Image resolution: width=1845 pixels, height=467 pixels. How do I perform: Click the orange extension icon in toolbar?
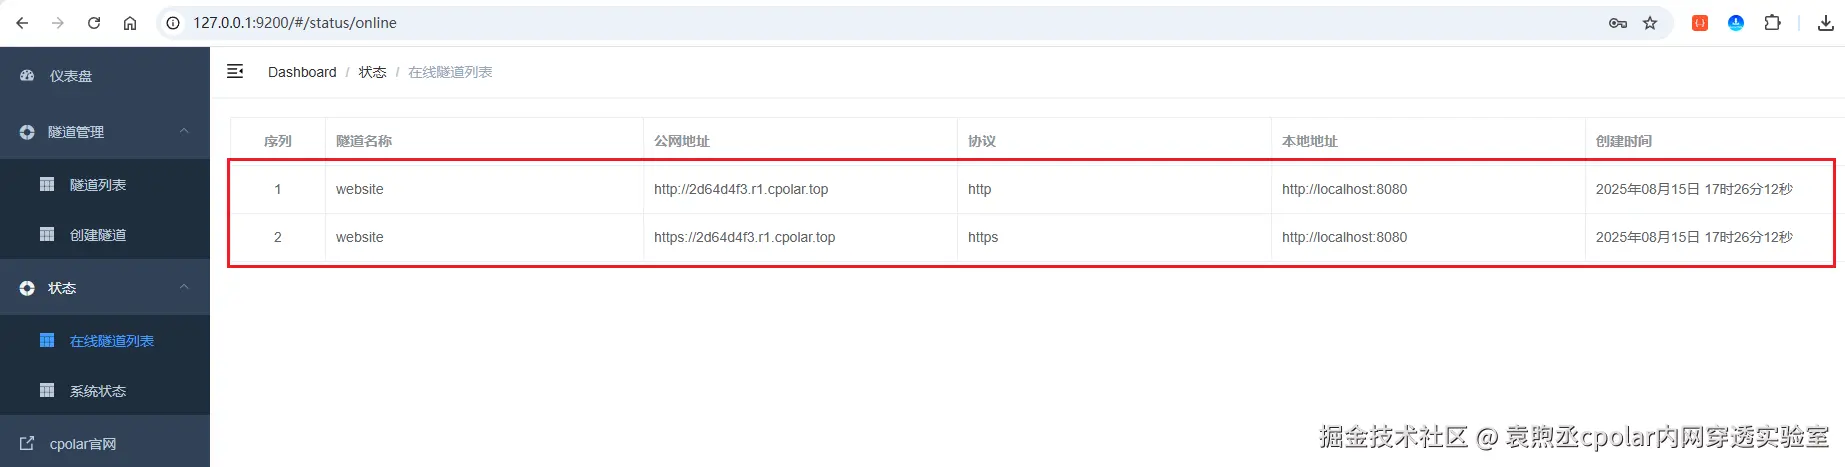(x=1699, y=23)
